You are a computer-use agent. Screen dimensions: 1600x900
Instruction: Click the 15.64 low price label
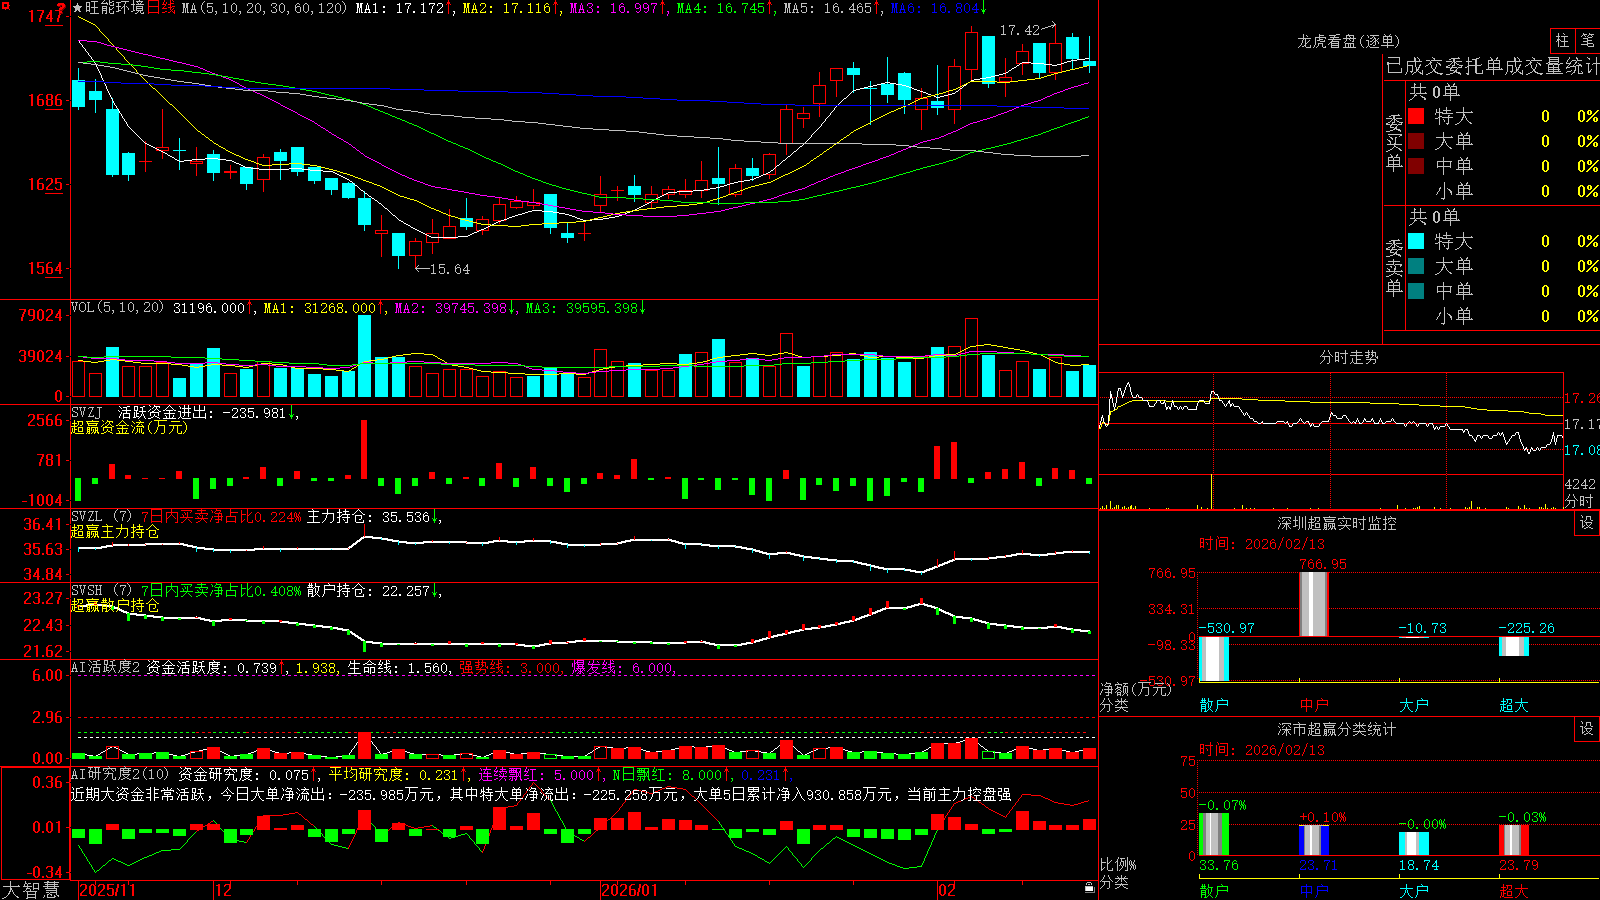click(x=449, y=269)
